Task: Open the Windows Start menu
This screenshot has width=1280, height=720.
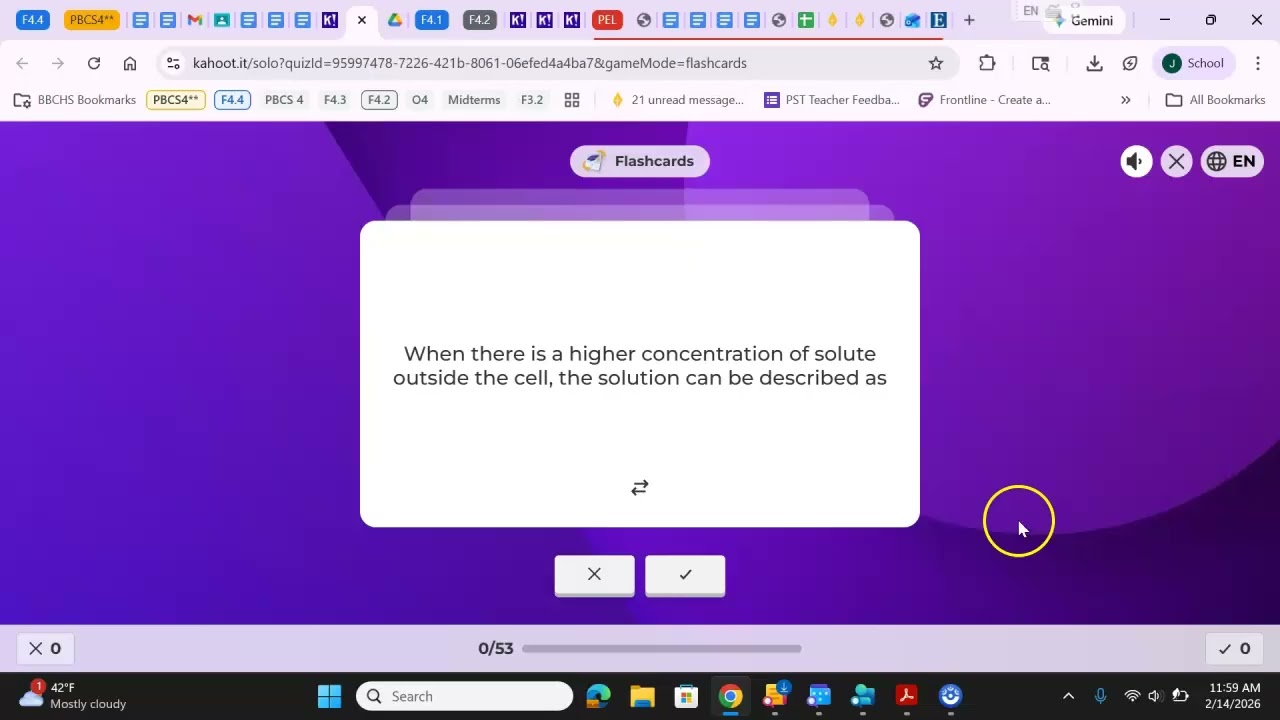Action: point(329,696)
